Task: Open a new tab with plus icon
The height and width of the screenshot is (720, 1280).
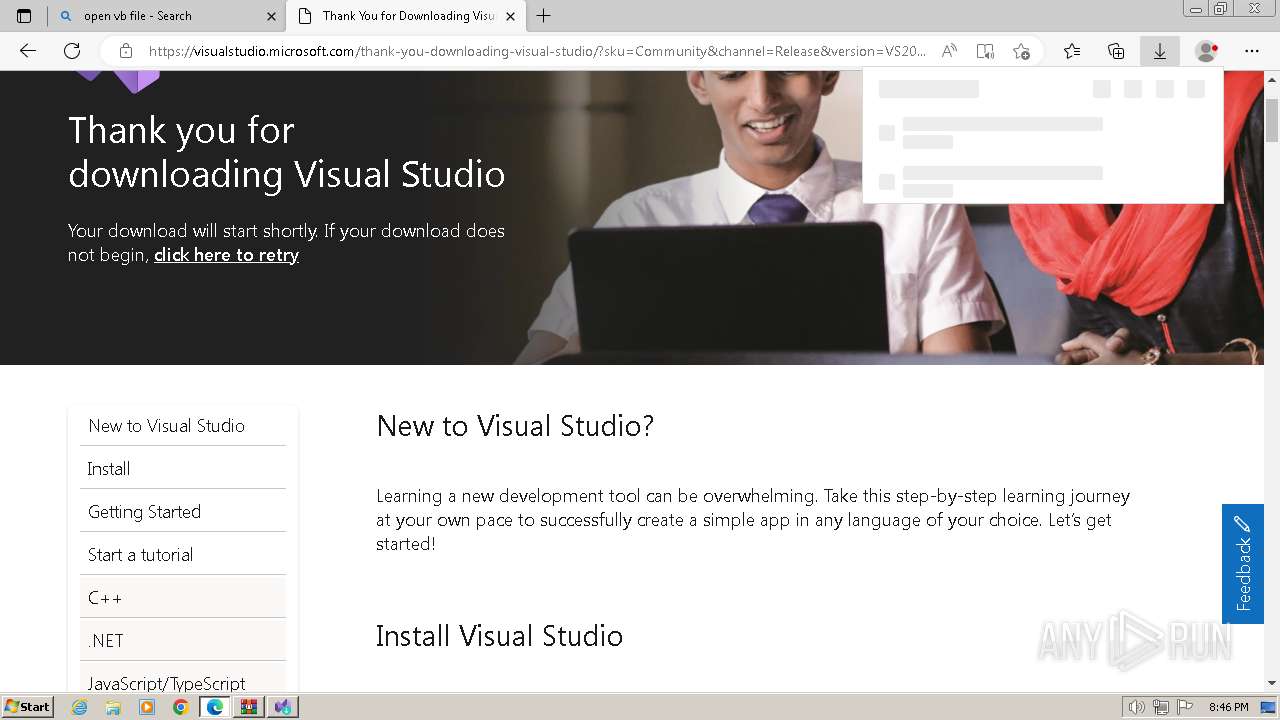Action: [544, 16]
